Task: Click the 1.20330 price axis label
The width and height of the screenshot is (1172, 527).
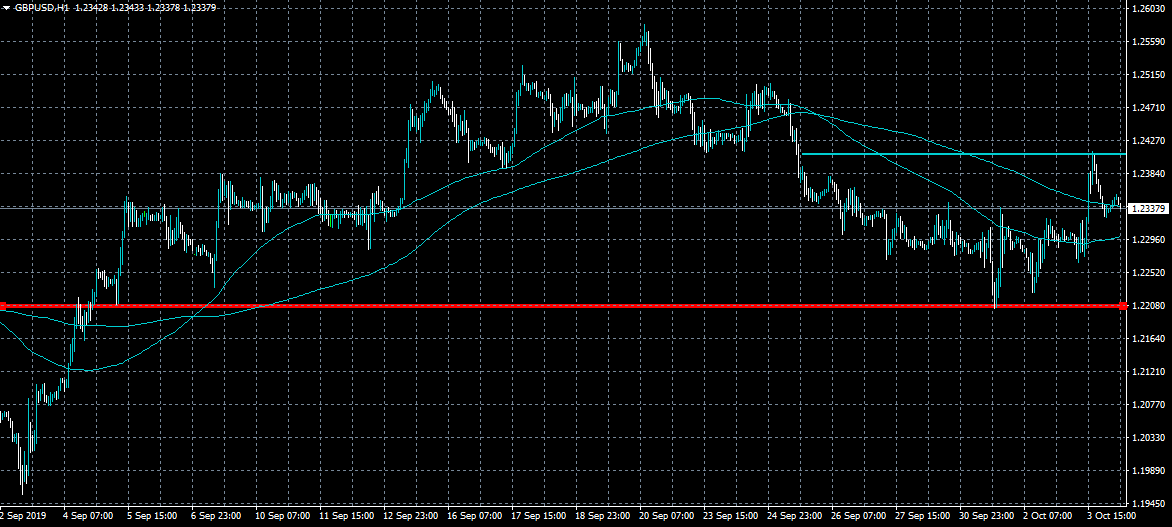Action: tap(1148, 437)
